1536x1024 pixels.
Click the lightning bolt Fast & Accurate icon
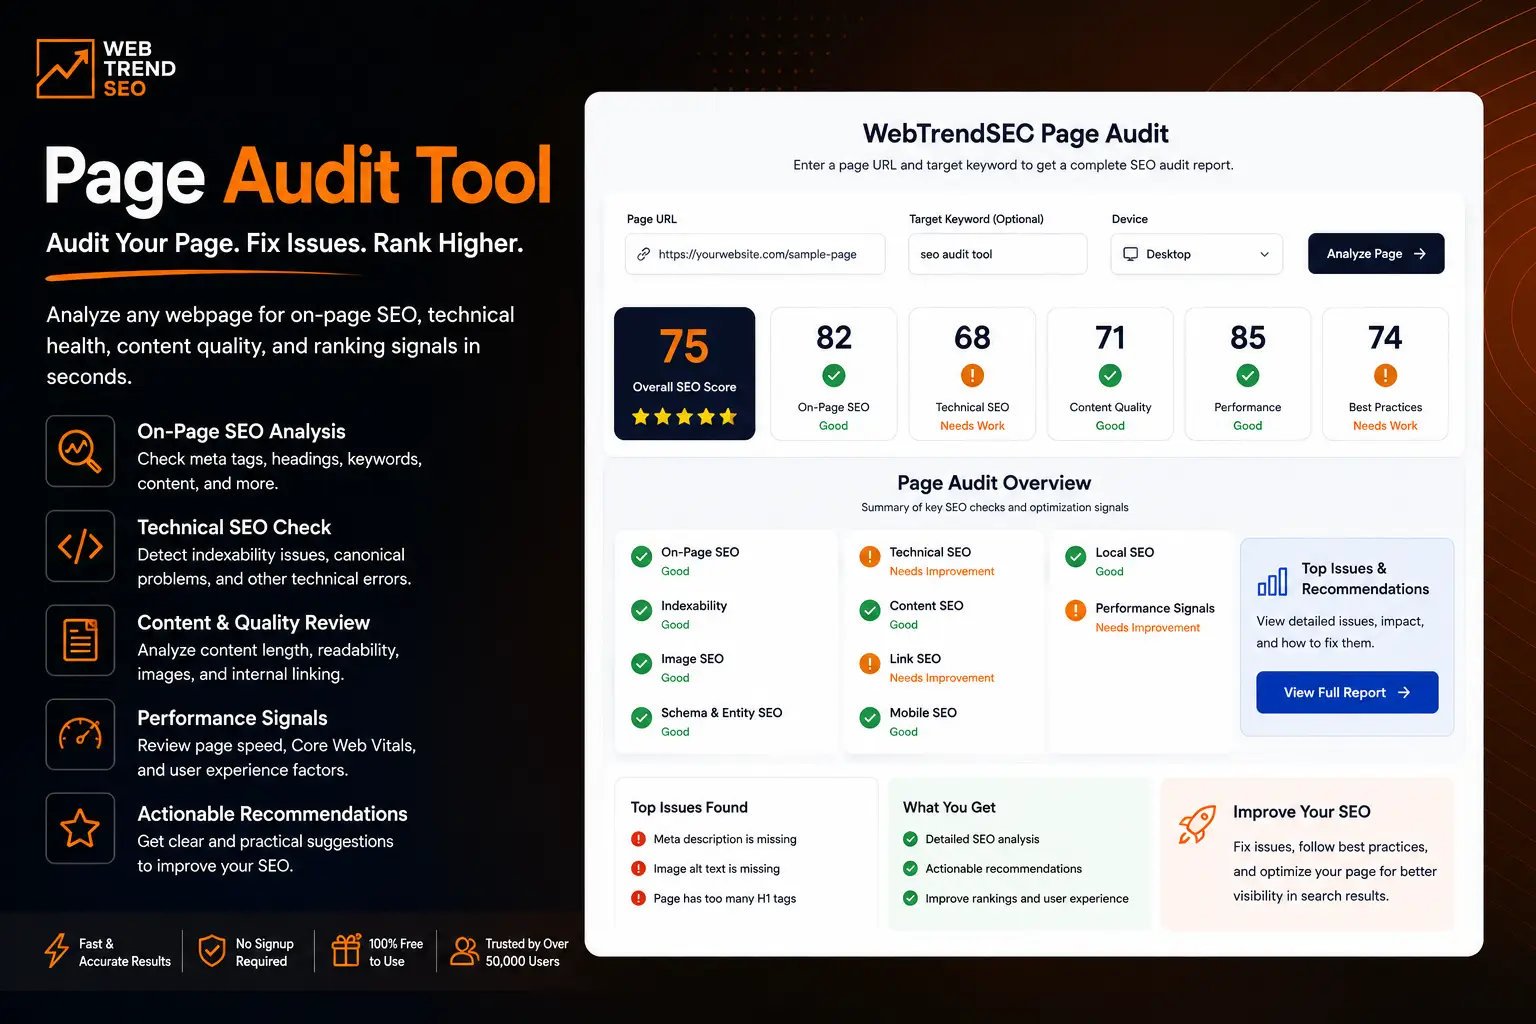tap(57, 950)
